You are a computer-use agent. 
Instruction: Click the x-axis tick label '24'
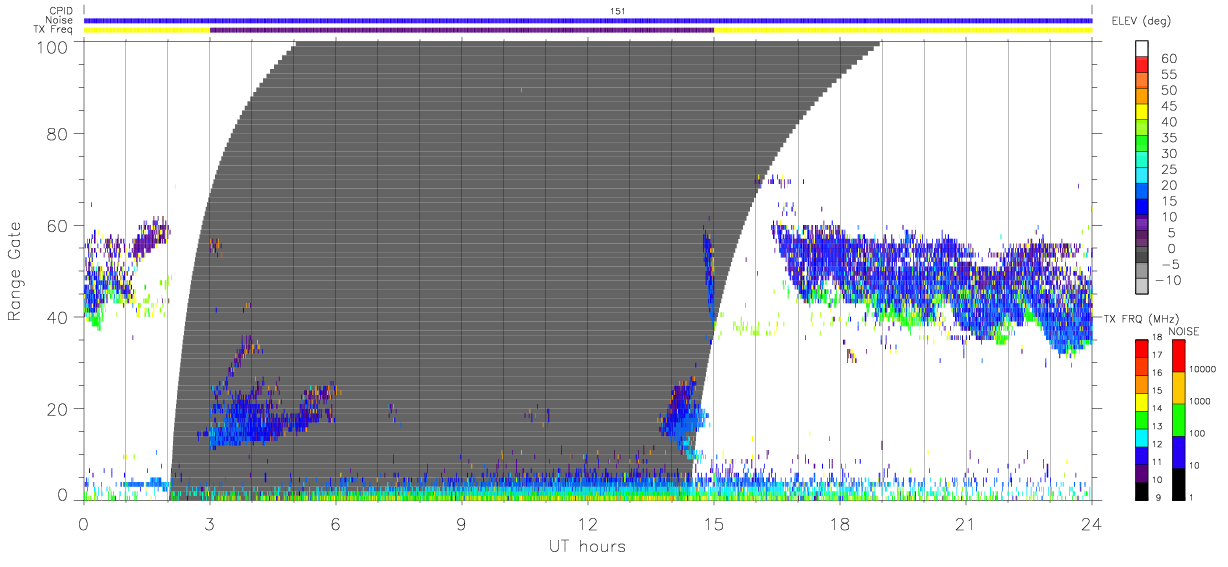[x=1091, y=523]
